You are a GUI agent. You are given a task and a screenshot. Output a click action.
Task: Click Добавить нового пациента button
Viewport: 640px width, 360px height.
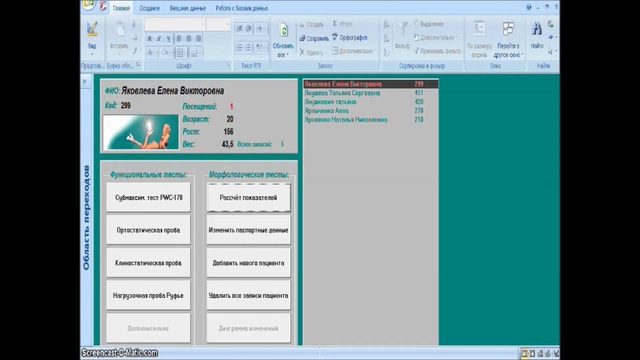[x=249, y=263]
